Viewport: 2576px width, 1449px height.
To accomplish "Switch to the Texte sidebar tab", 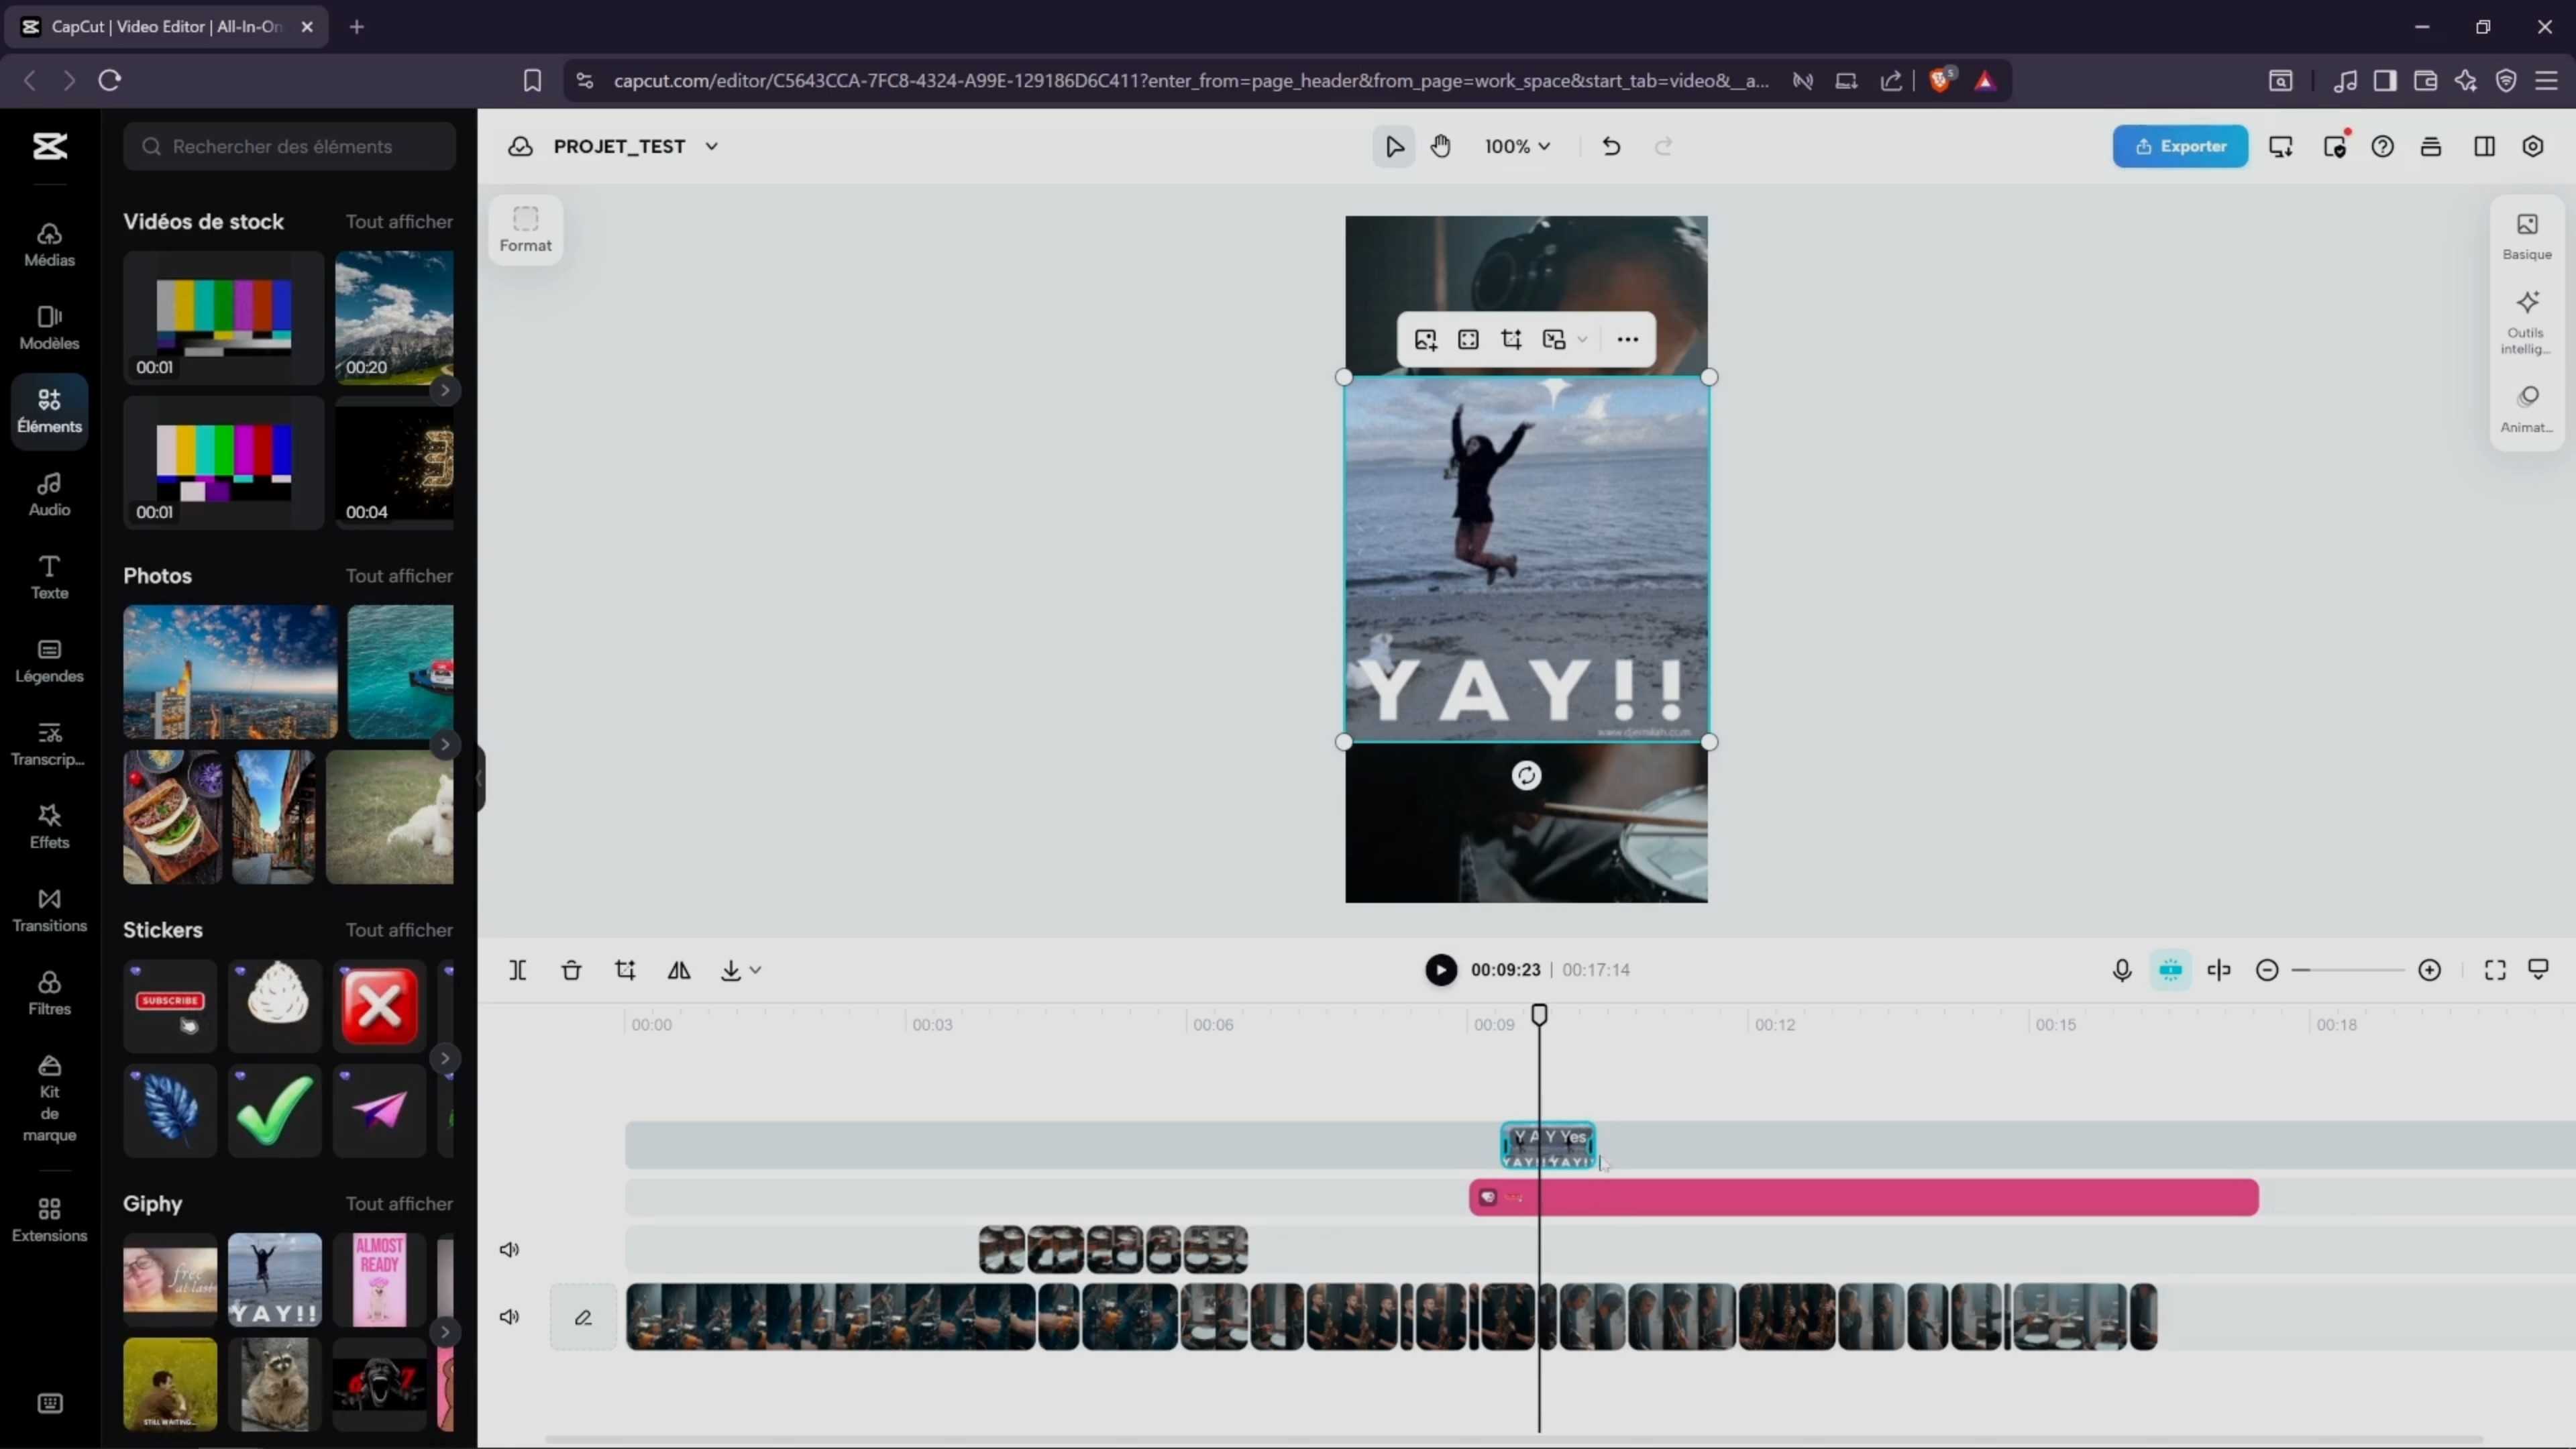I will click(x=49, y=577).
